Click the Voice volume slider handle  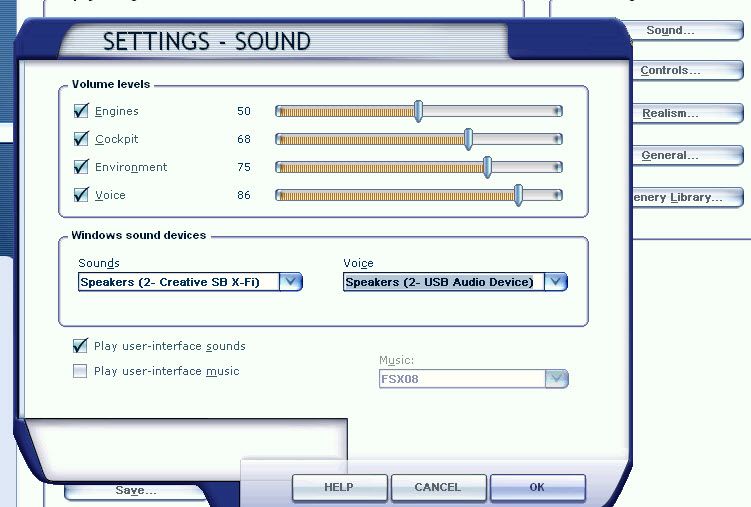click(518, 195)
